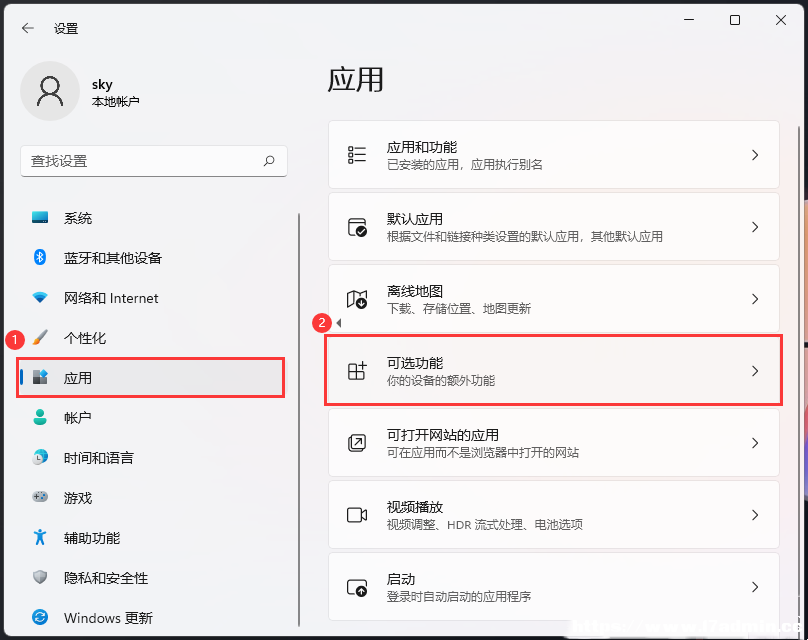Expand 启动 using its chevron
The width and height of the screenshot is (808, 640).
[x=755, y=587]
